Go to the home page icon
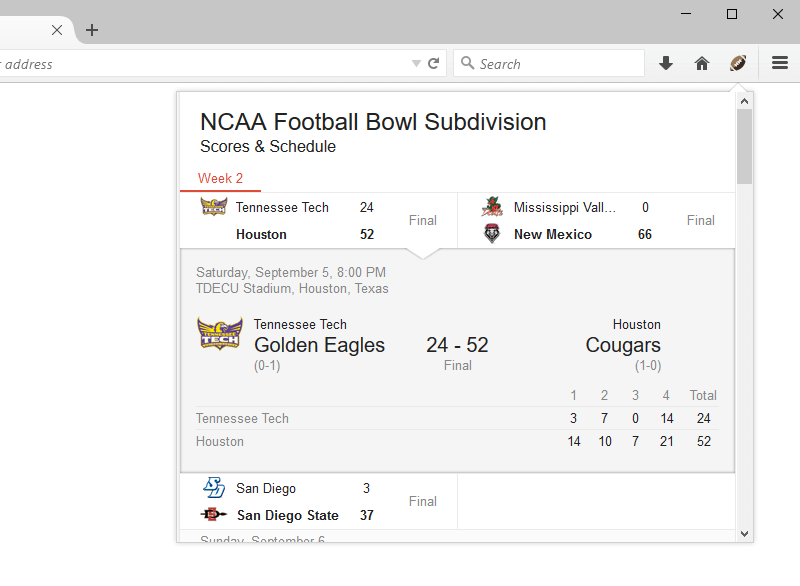Viewport: 800px width, 586px height. [x=702, y=64]
